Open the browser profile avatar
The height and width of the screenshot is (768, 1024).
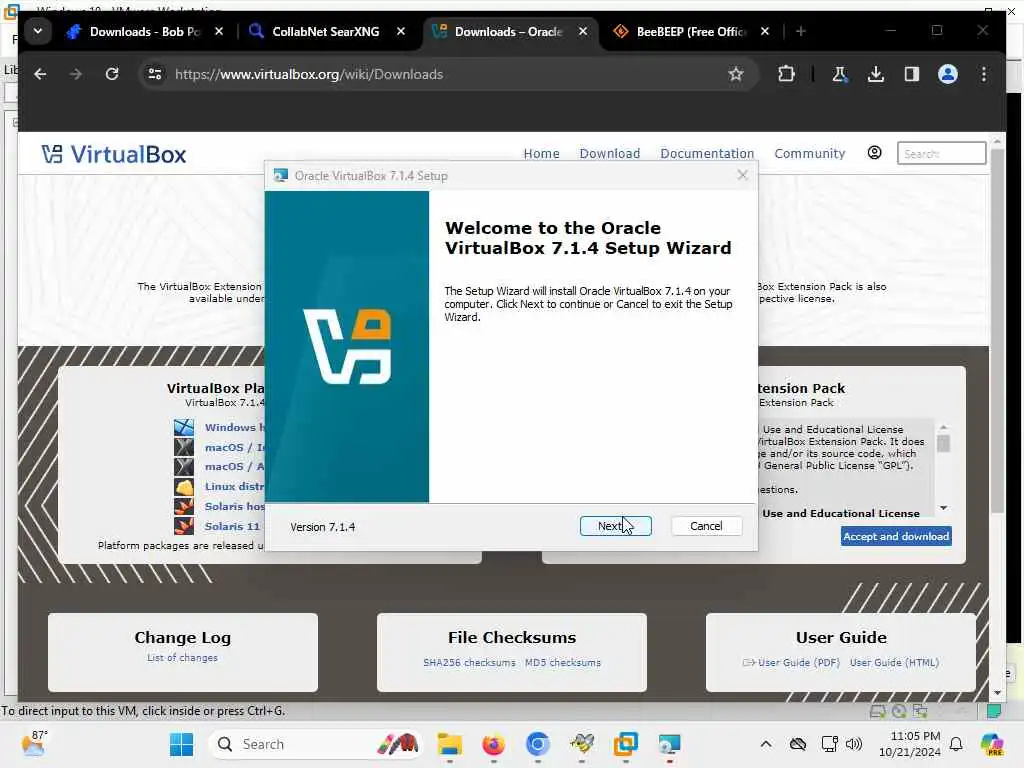tap(948, 74)
